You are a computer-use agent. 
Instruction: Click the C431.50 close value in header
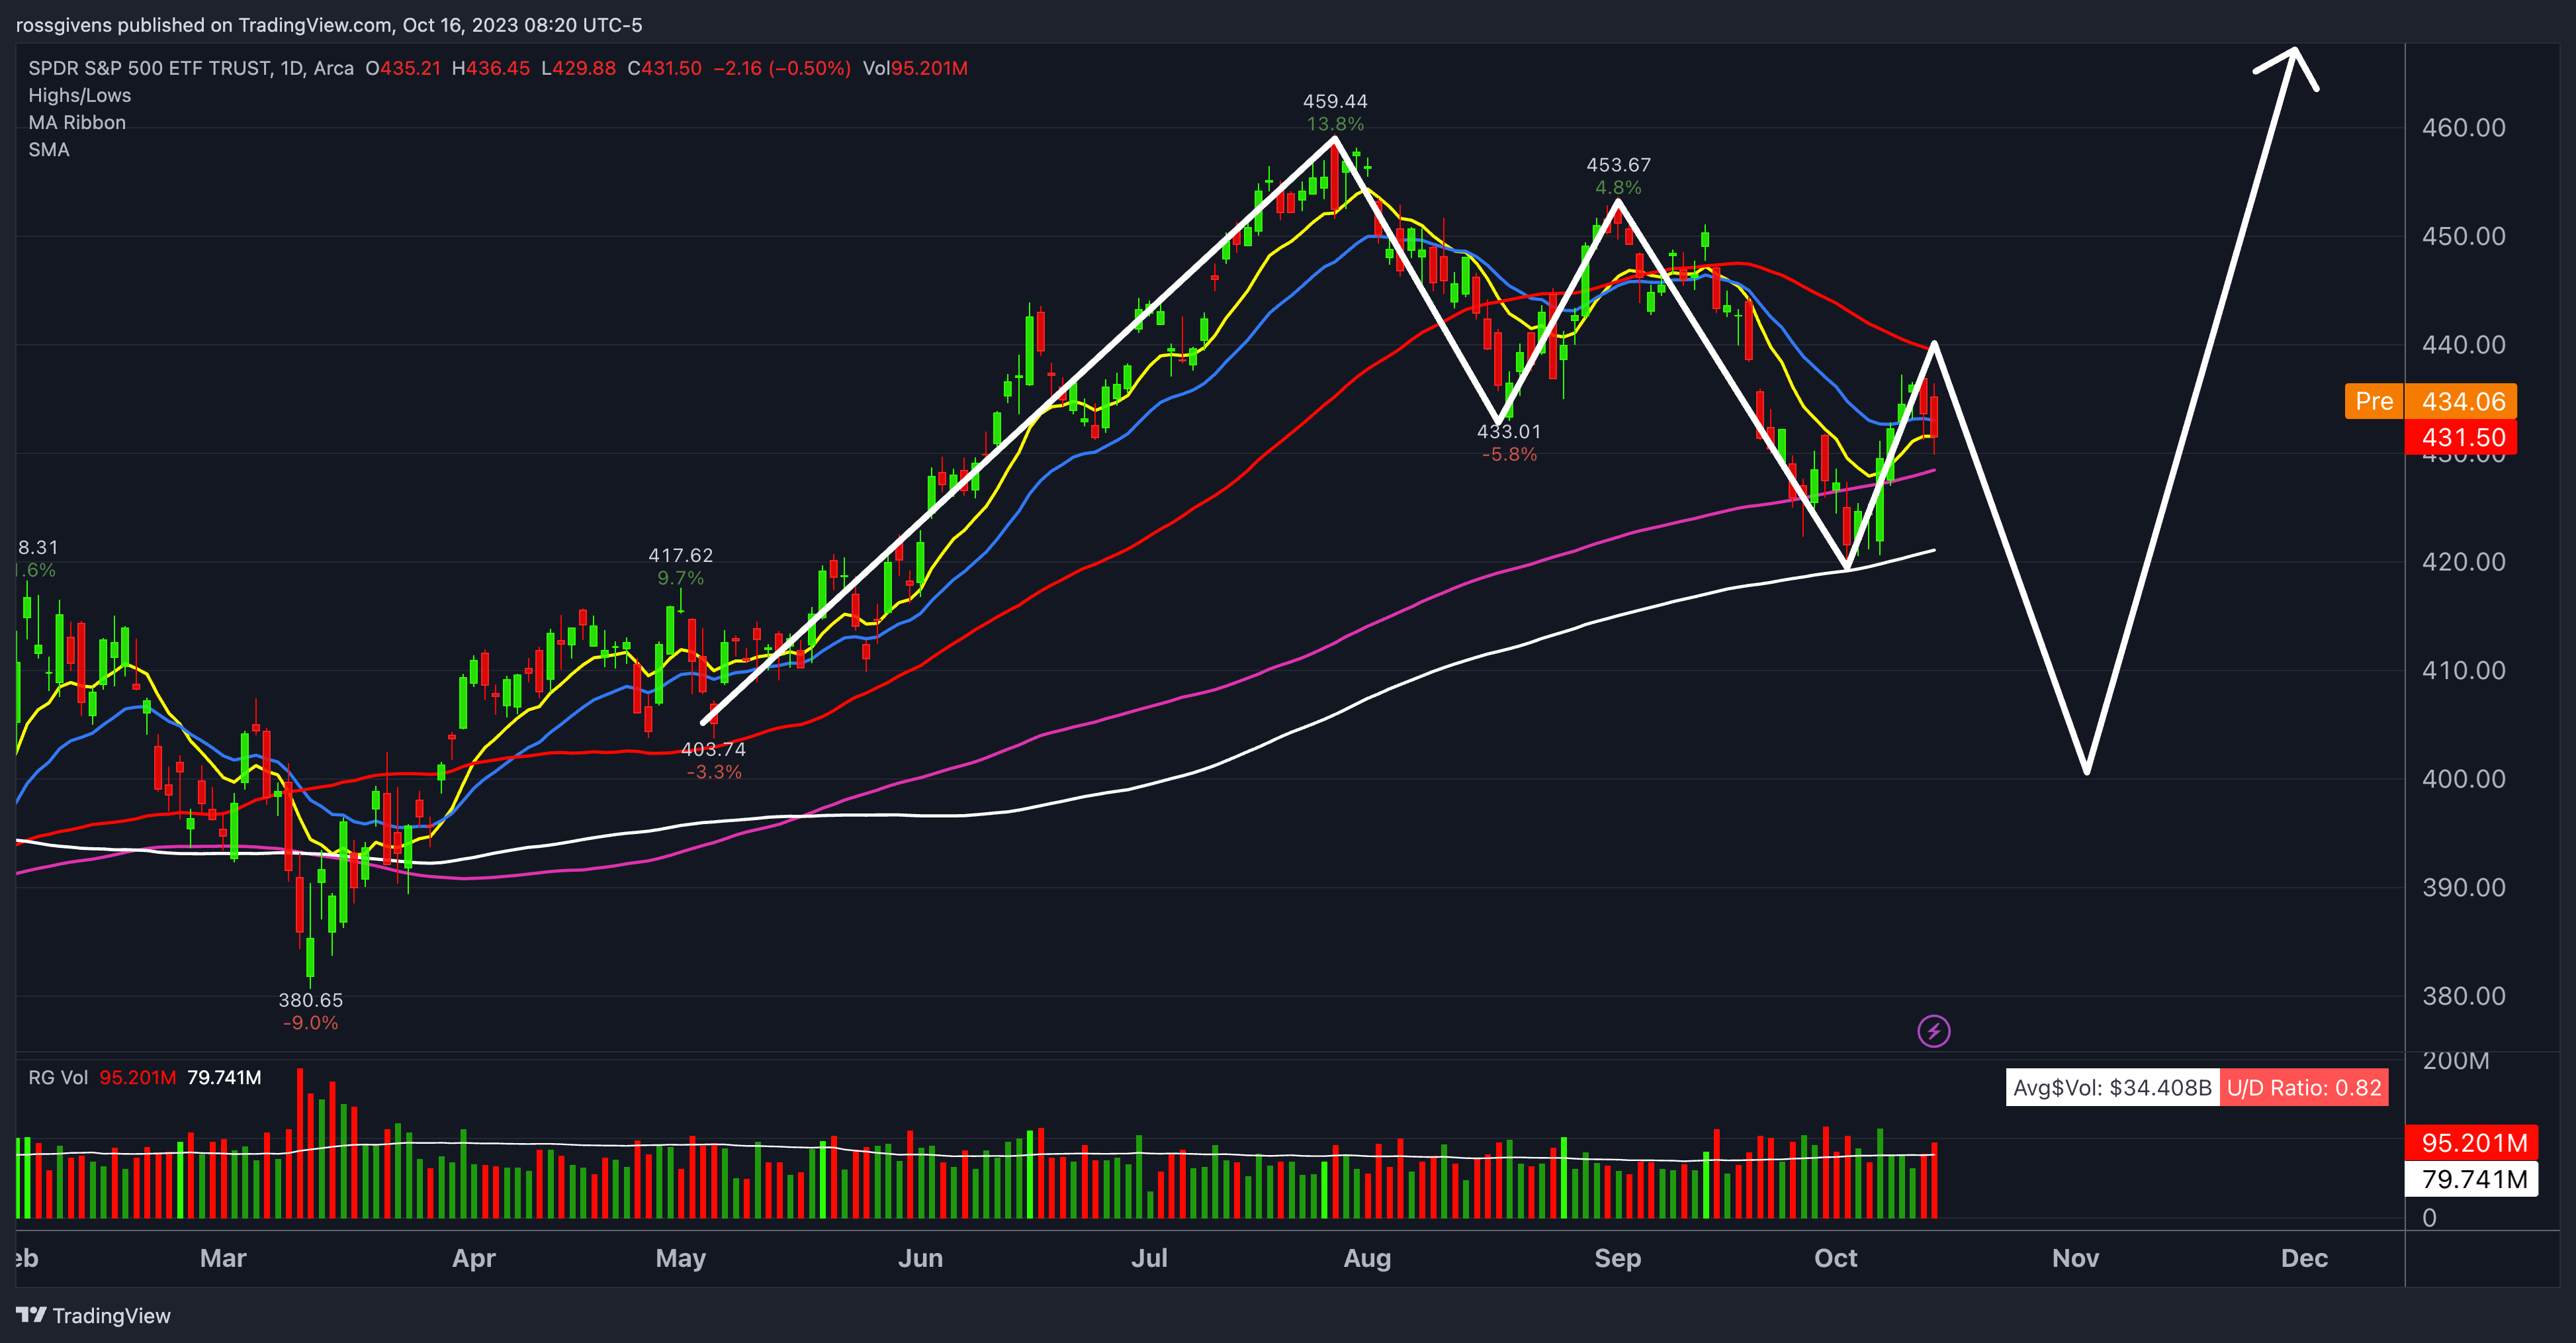click(664, 68)
